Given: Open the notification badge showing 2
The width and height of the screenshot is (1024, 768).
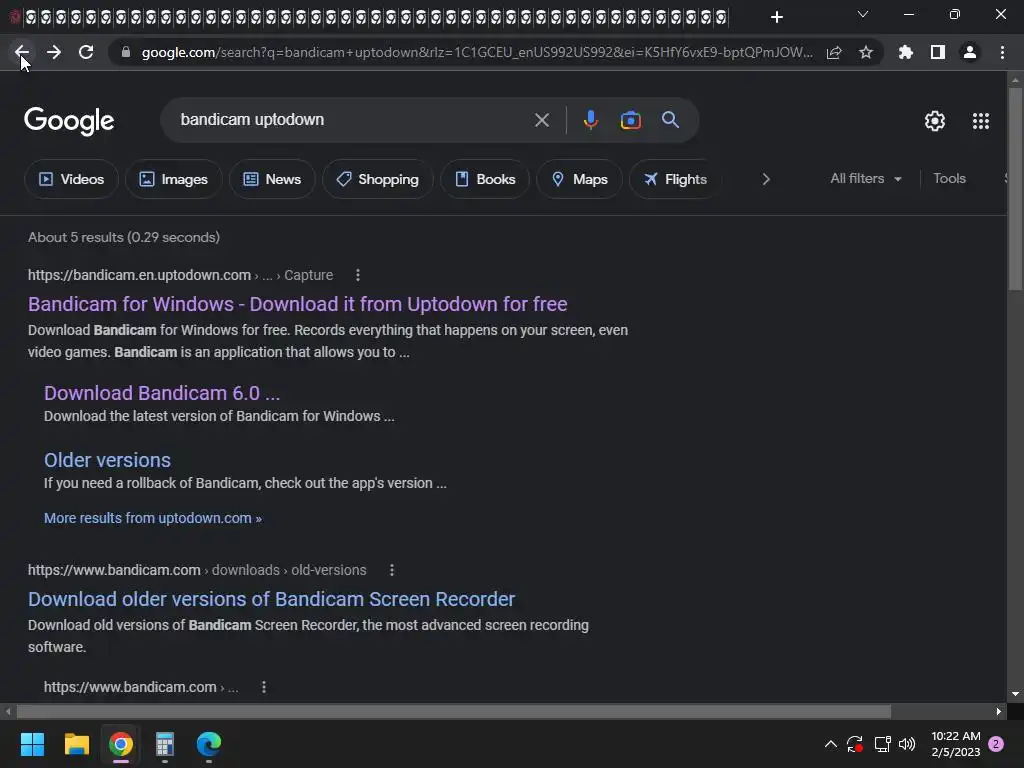Looking at the screenshot, I should click(x=996, y=744).
